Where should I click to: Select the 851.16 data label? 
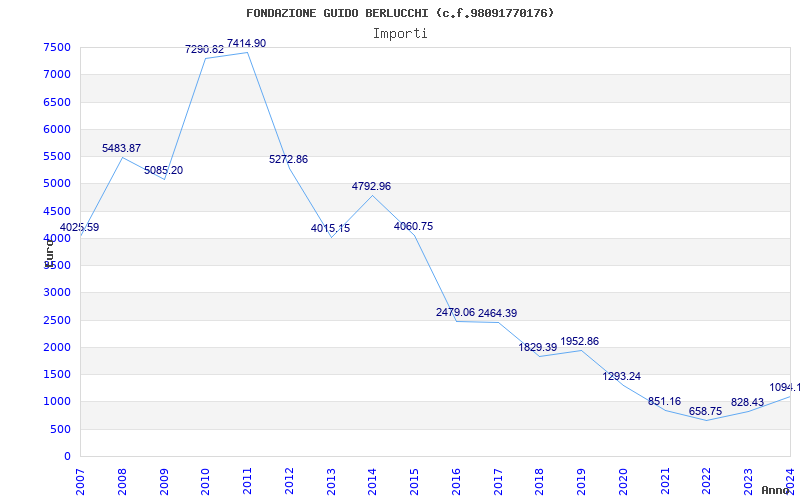(664, 402)
